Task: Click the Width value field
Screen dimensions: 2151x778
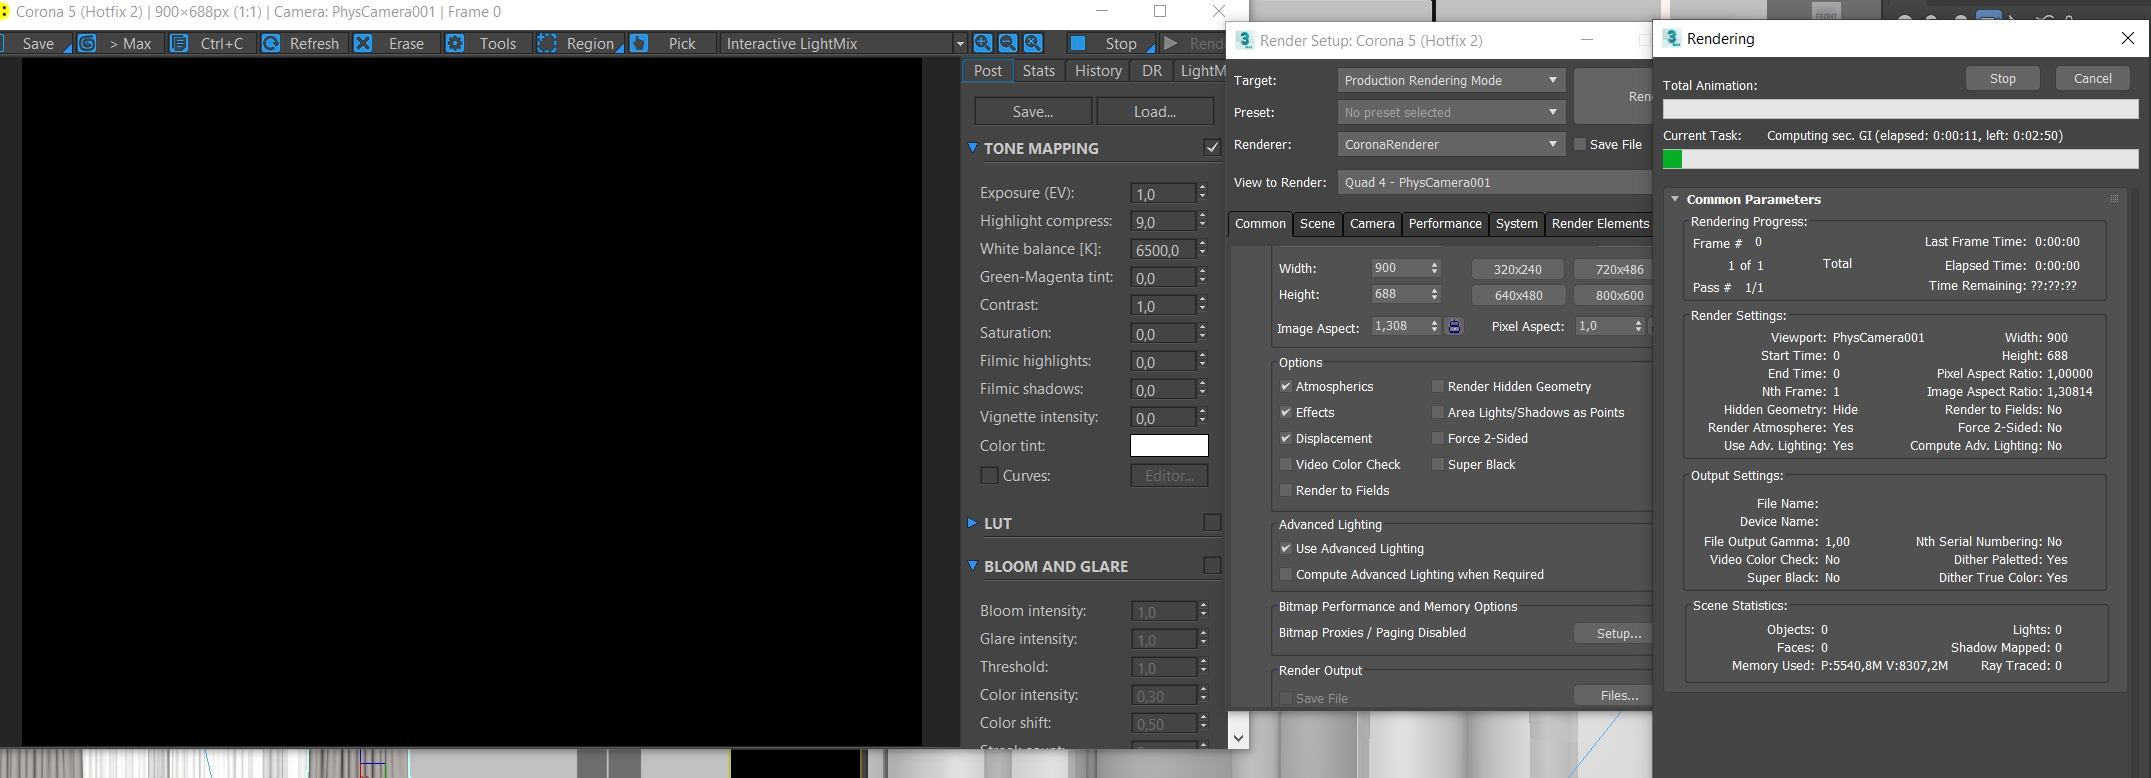Action: (1399, 268)
